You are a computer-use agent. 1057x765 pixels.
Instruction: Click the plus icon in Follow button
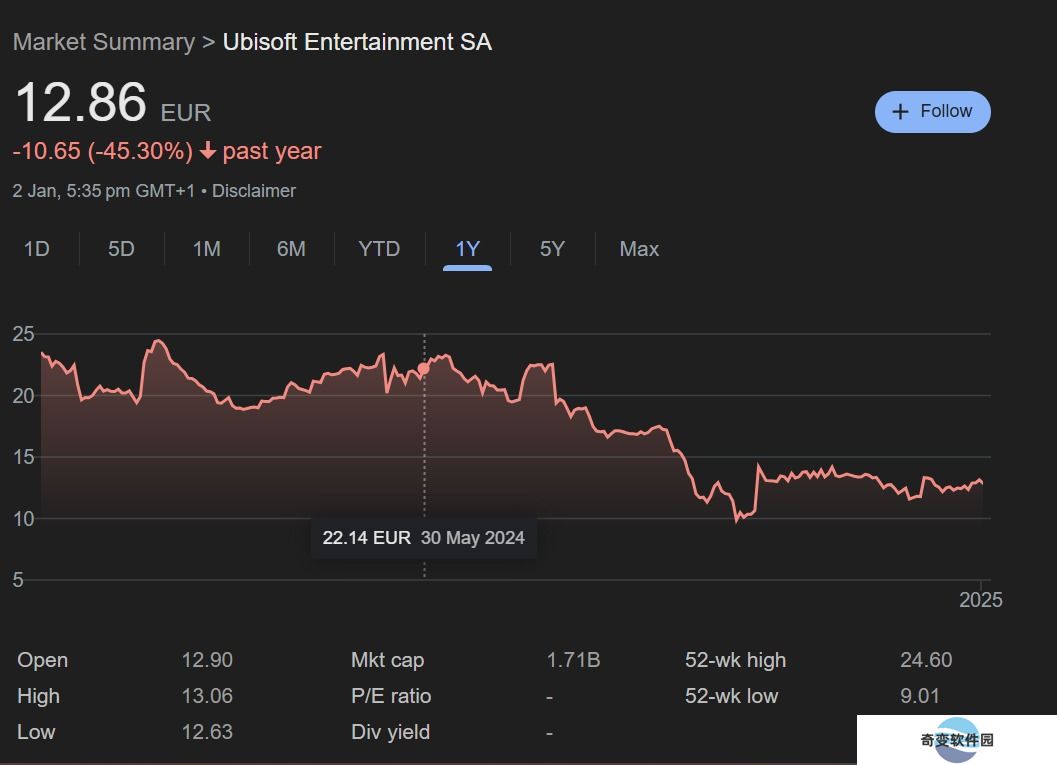click(x=900, y=112)
